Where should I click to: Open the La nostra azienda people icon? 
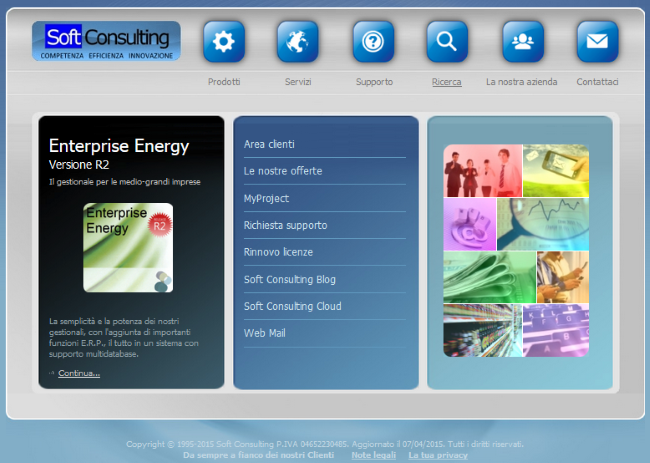523,41
